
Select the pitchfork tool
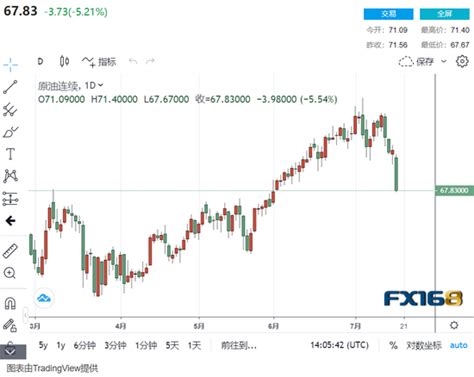(x=10, y=110)
